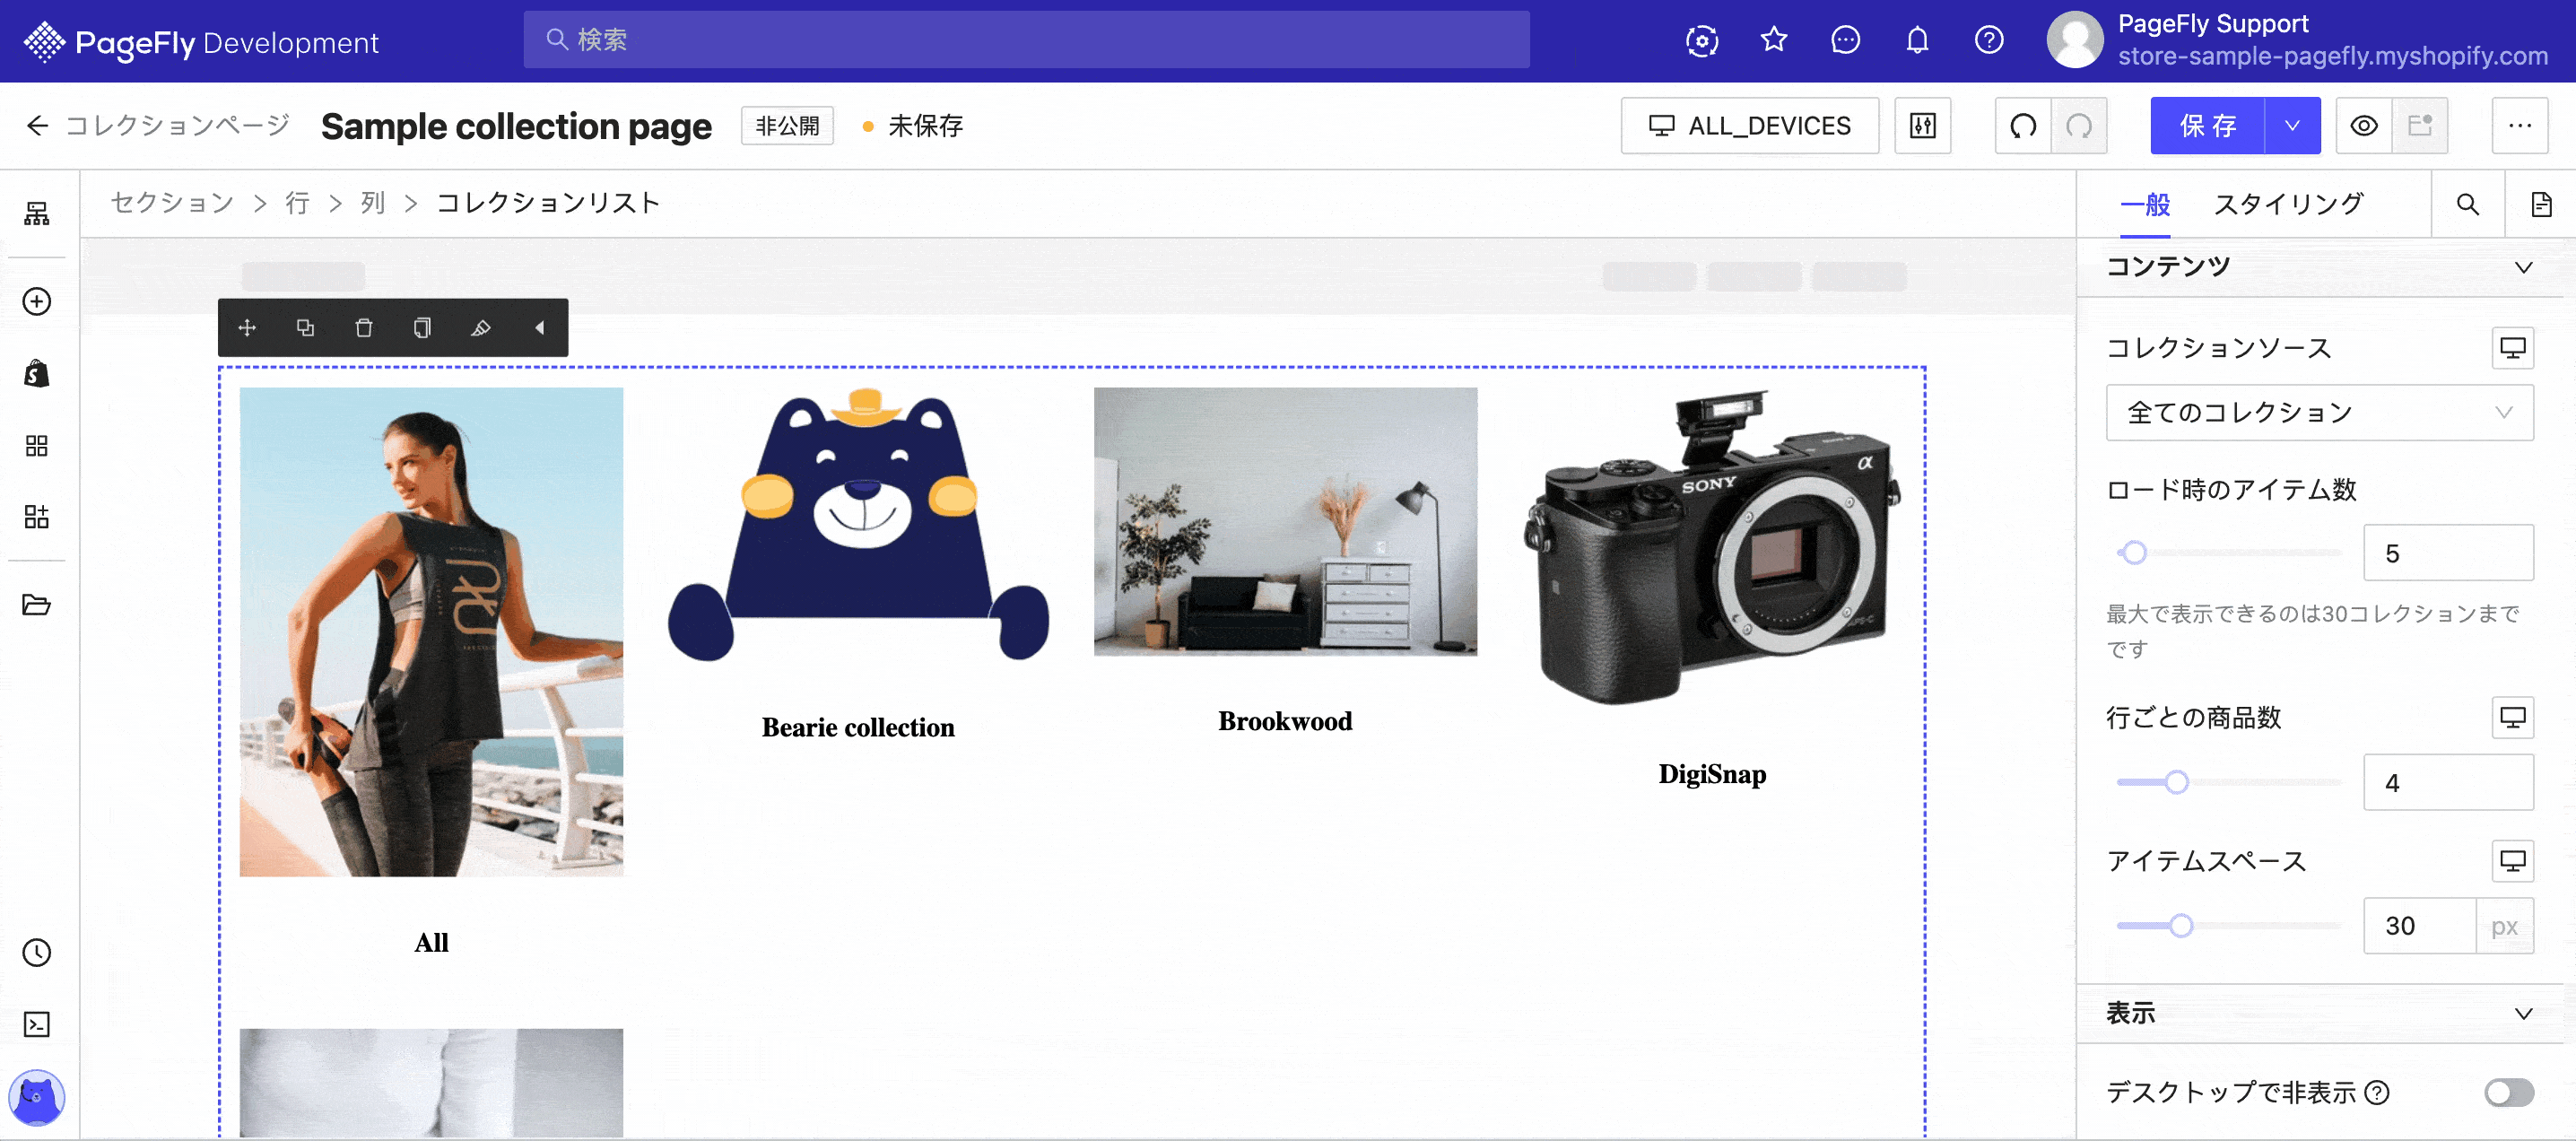Open the screen capture icon in top bar

point(1702,40)
